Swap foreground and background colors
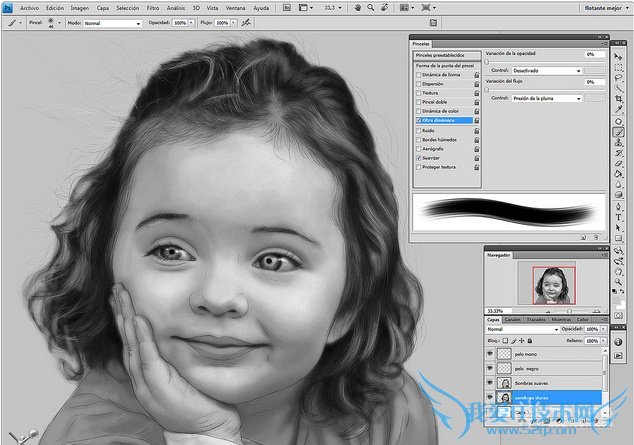The image size is (634, 445). pyautogui.click(x=622, y=291)
